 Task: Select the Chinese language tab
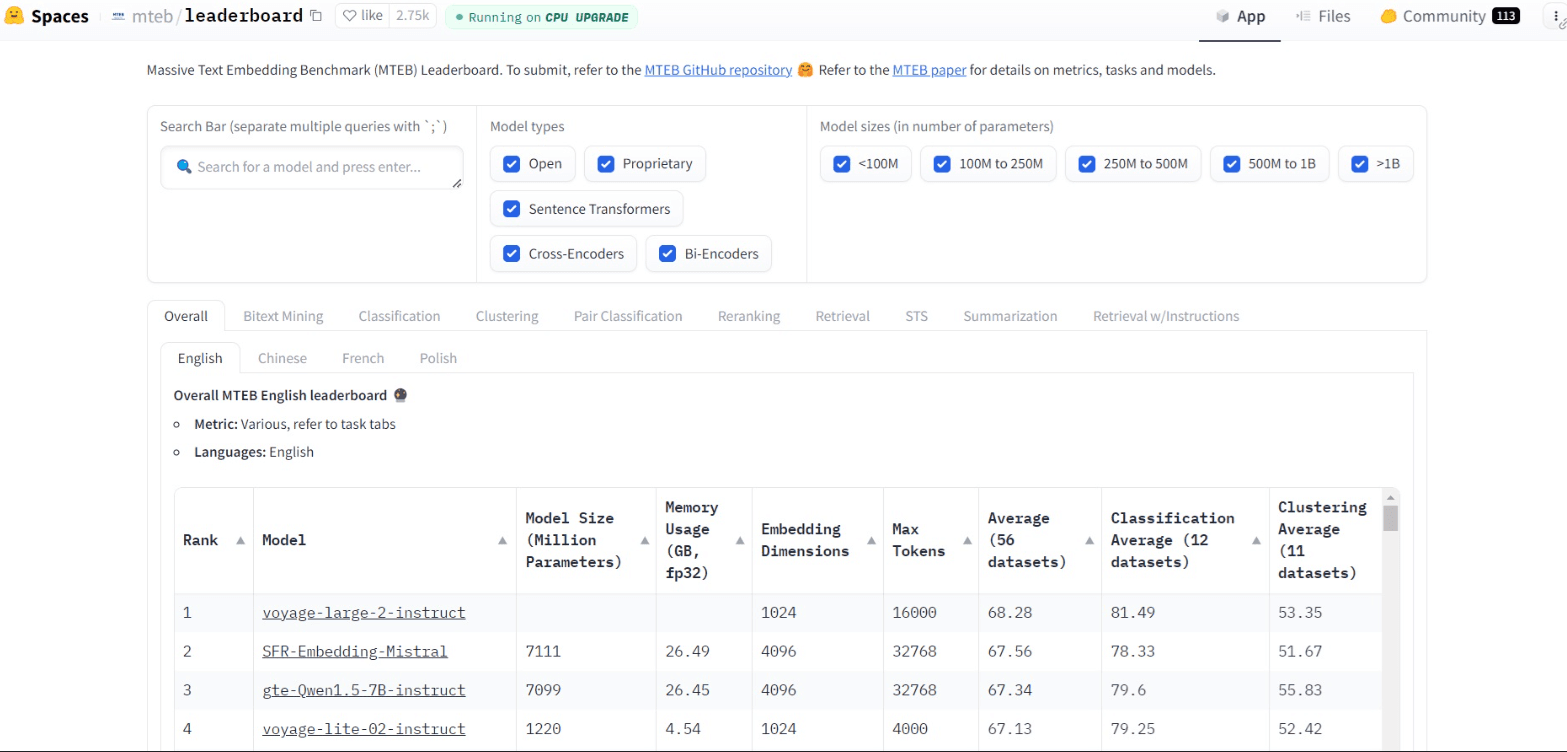click(282, 358)
